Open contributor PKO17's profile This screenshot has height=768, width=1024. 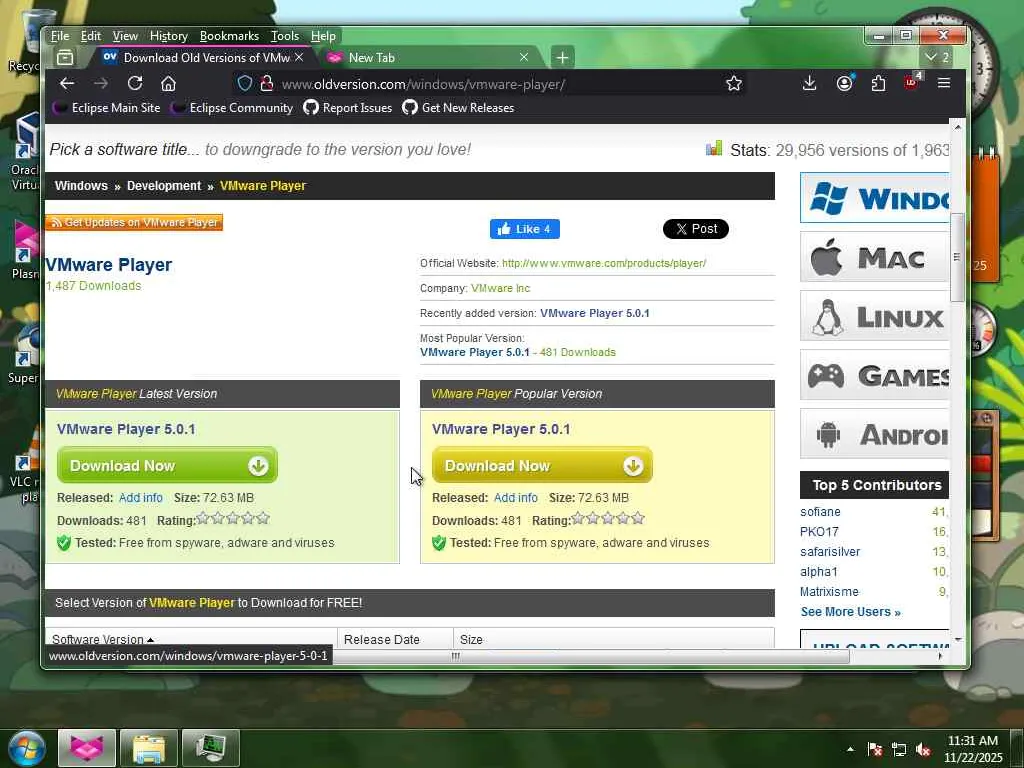coord(819,532)
